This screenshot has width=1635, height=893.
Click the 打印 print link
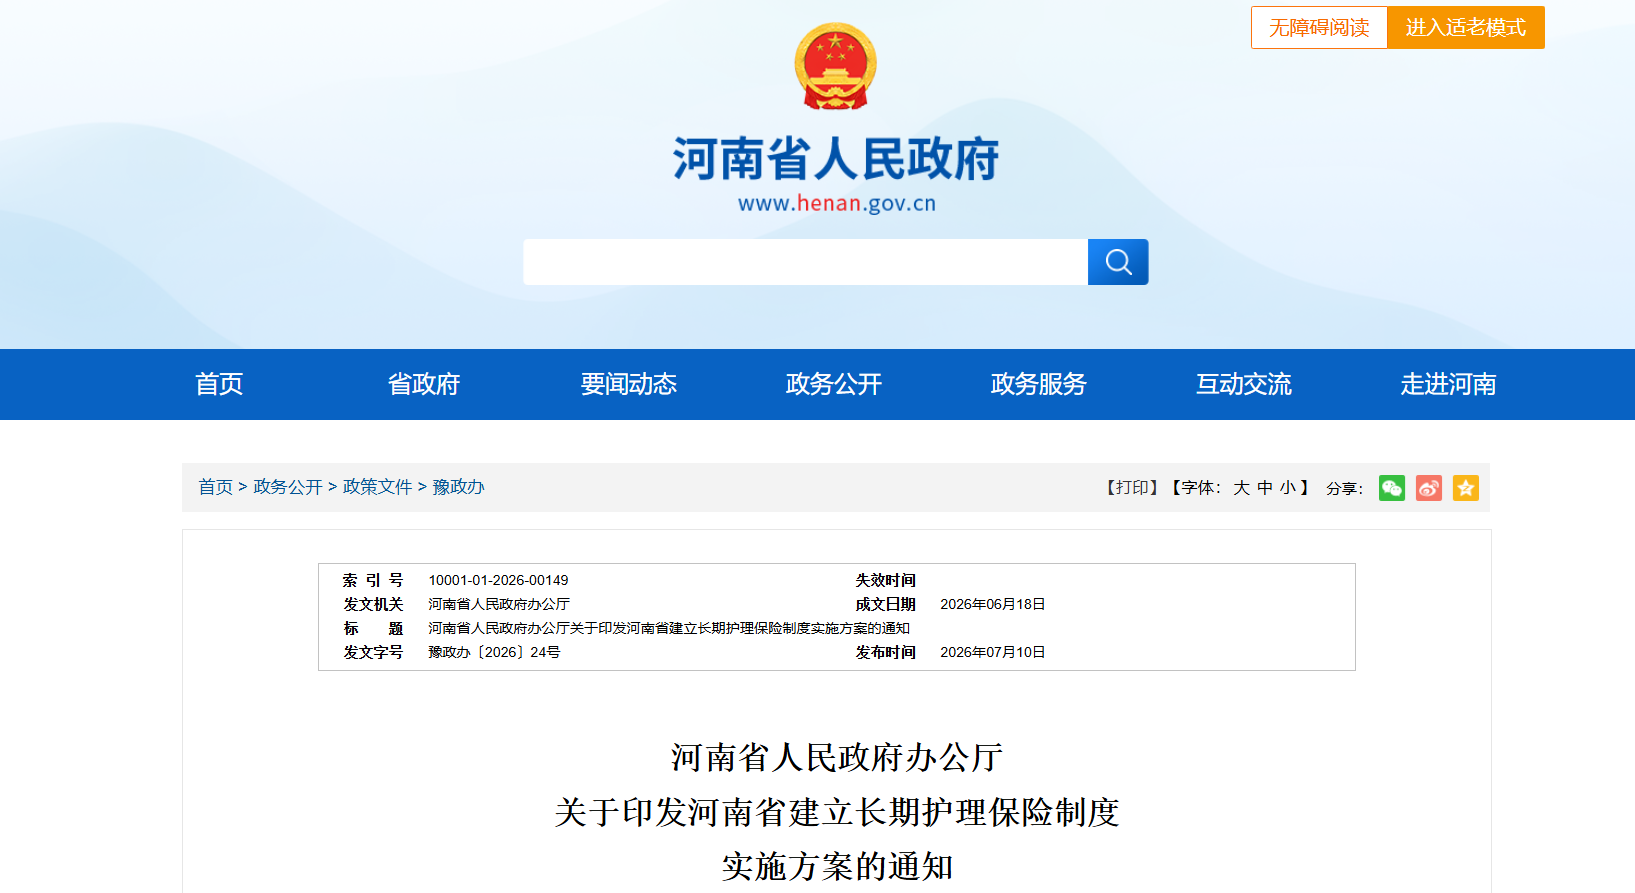(x=1133, y=488)
